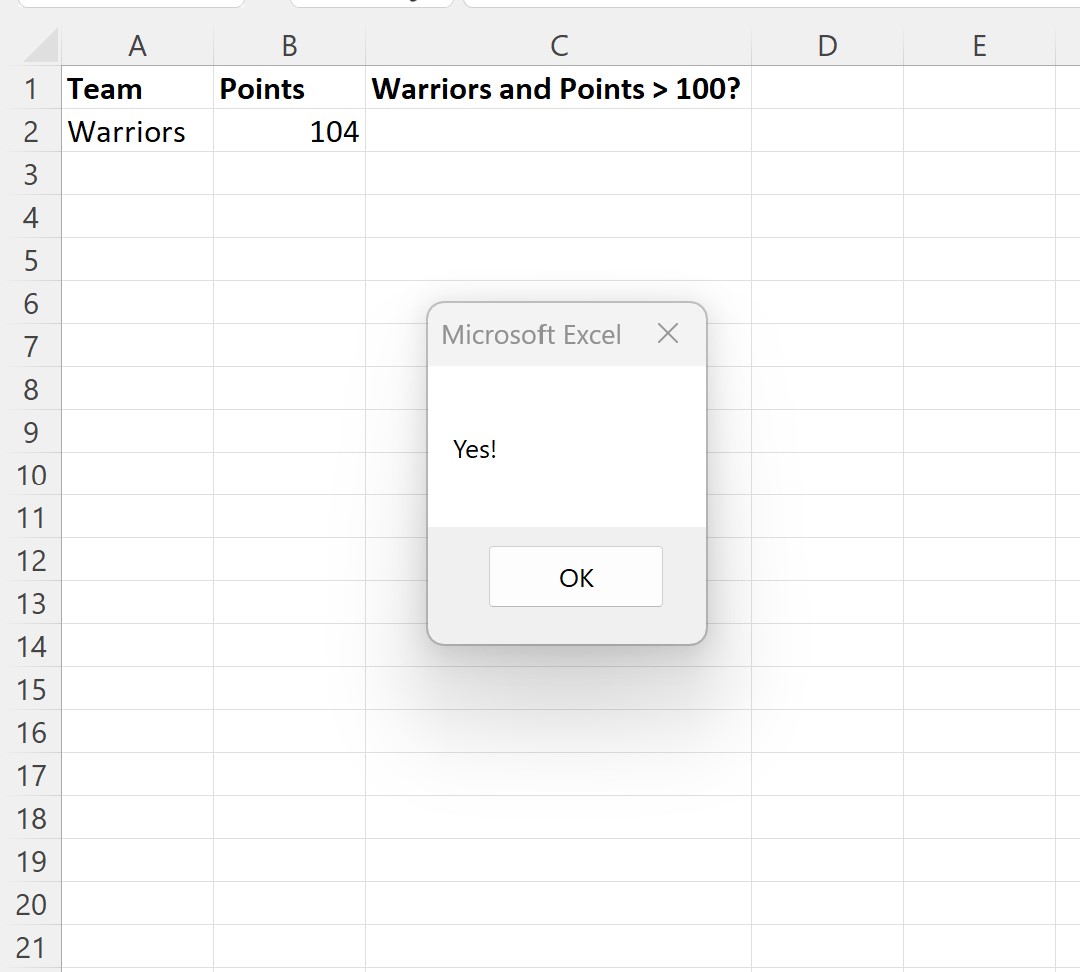Select row 2 header
Image resolution: width=1080 pixels, height=972 pixels.
click(31, 131)
